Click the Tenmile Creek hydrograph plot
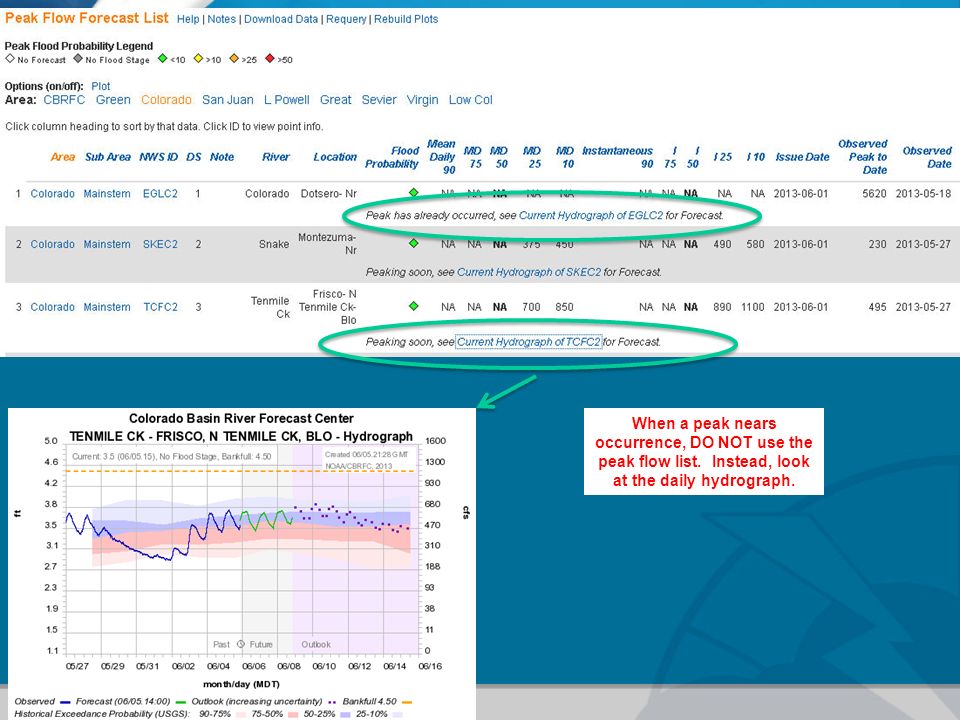This screenshot has width=960, height=720. [x=242, y=563]
